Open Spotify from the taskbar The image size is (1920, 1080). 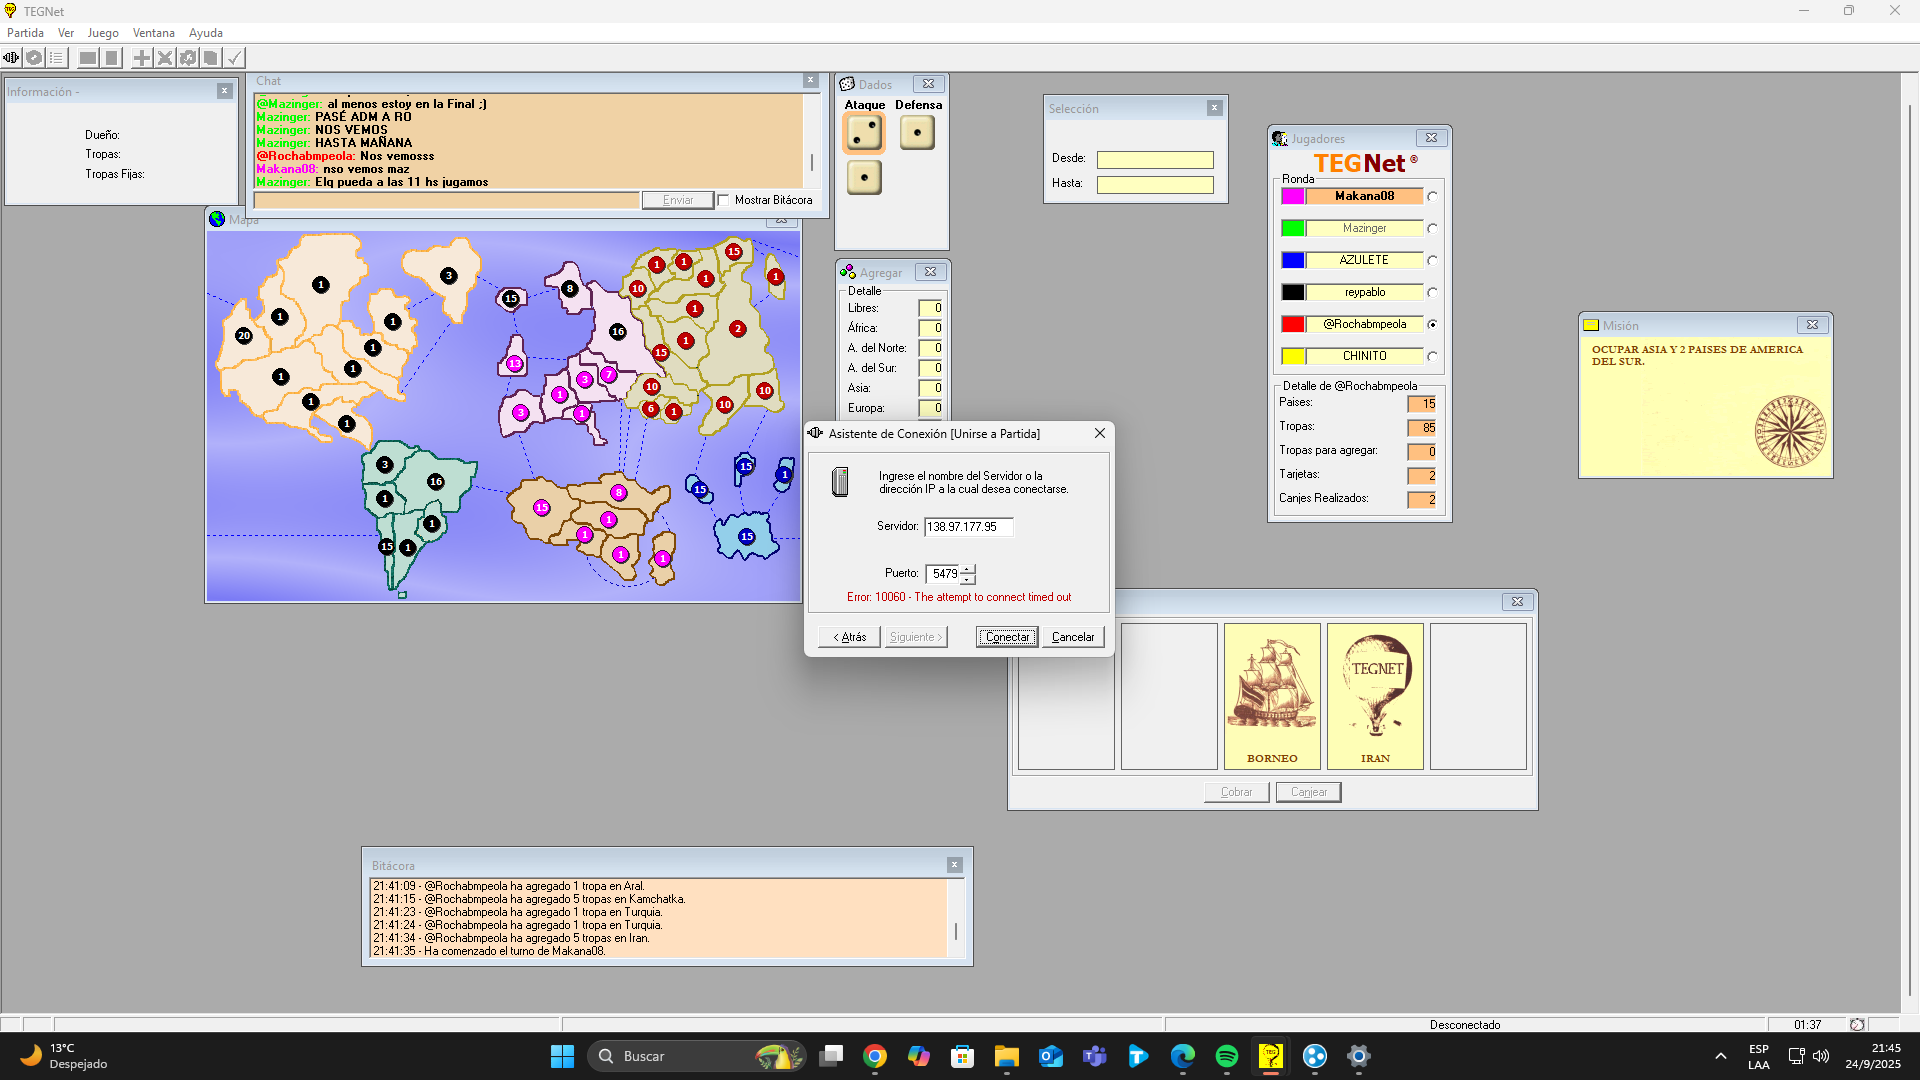coord(1226,1056)
